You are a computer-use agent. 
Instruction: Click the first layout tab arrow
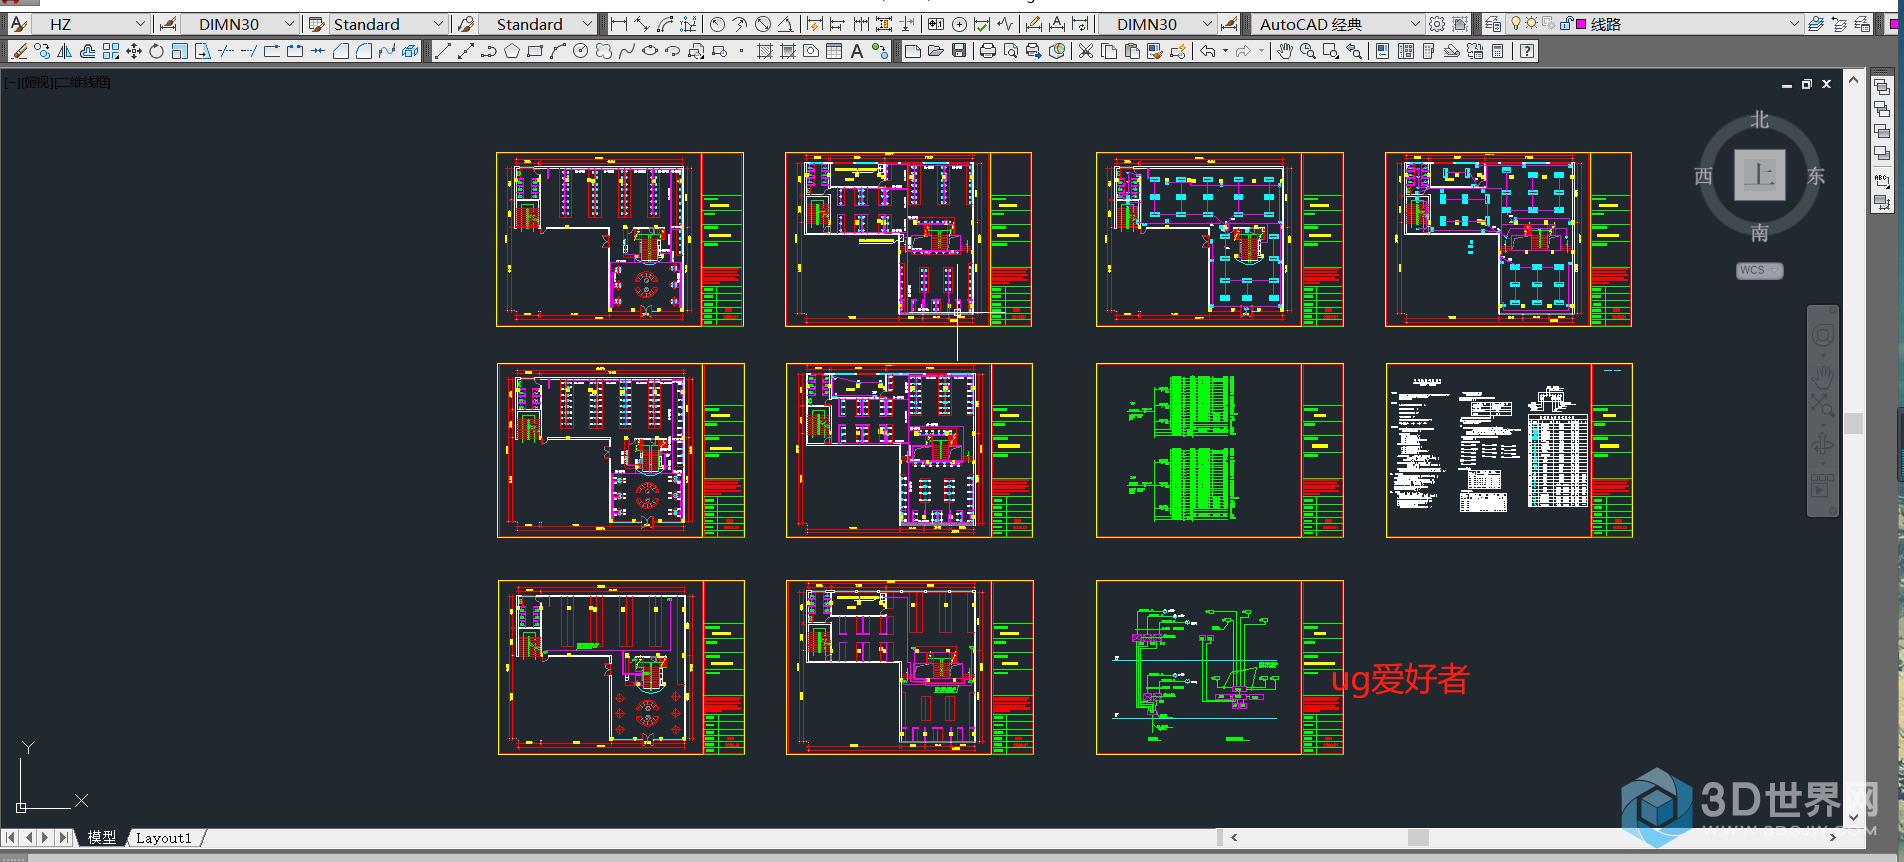click(10, 838)
